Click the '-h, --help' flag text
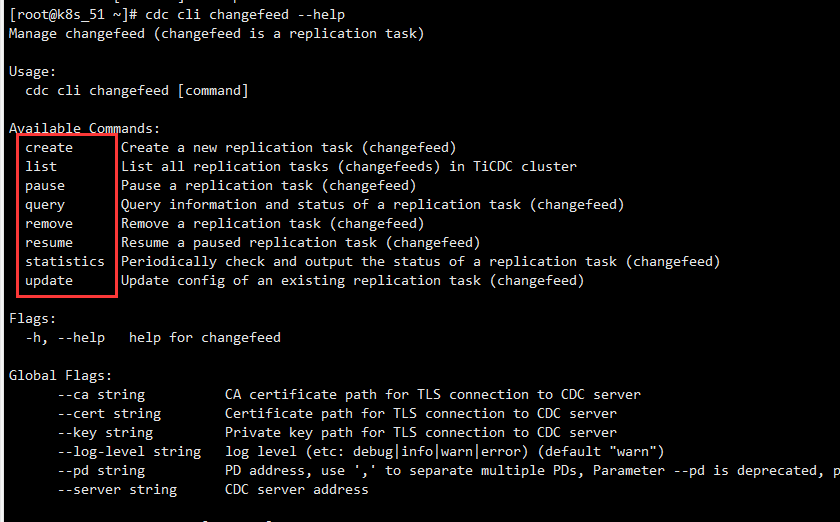This screenshot has height=522, width=840. coord(65,338)
